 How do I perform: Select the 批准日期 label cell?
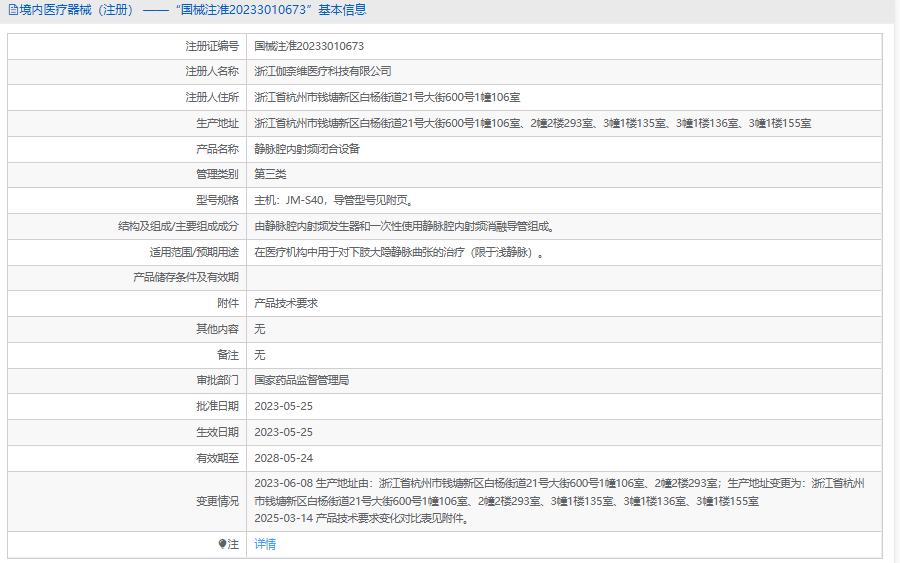[217, 406]
